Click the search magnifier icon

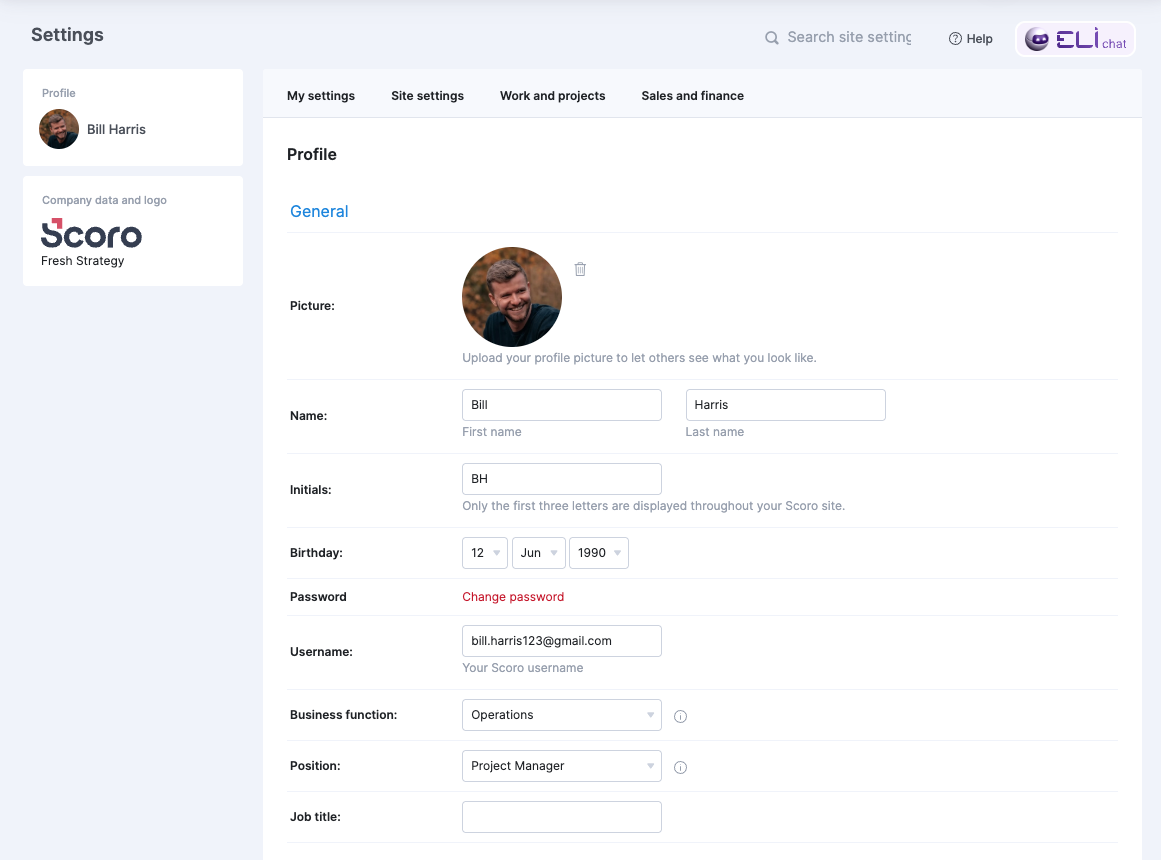(x=772, y=38)
